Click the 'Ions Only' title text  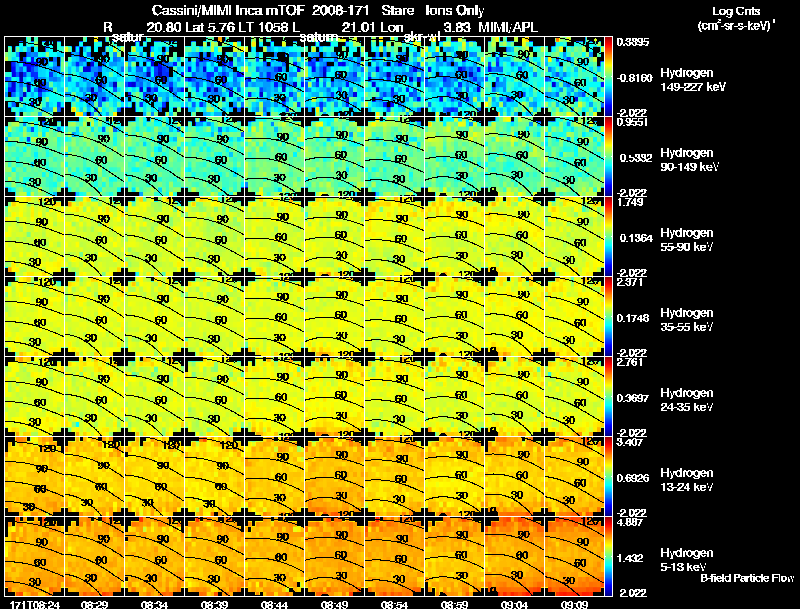(455, 11)
